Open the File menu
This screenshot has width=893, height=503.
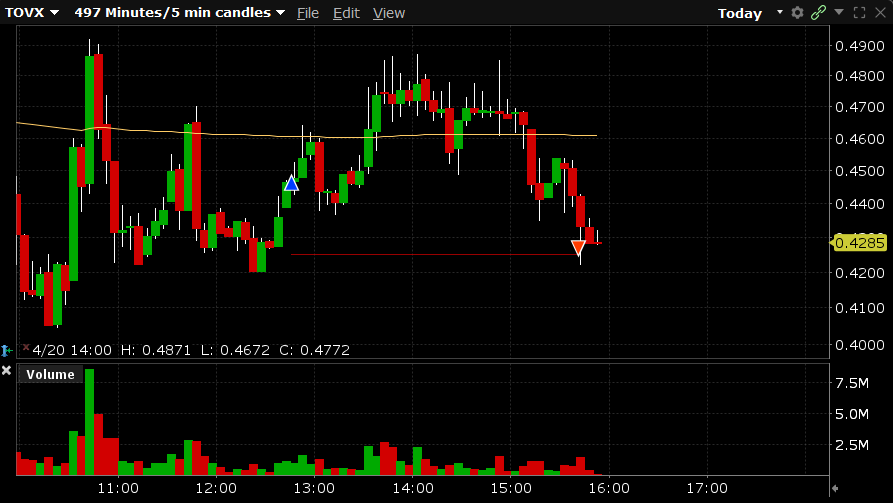[x=308, y=13]
